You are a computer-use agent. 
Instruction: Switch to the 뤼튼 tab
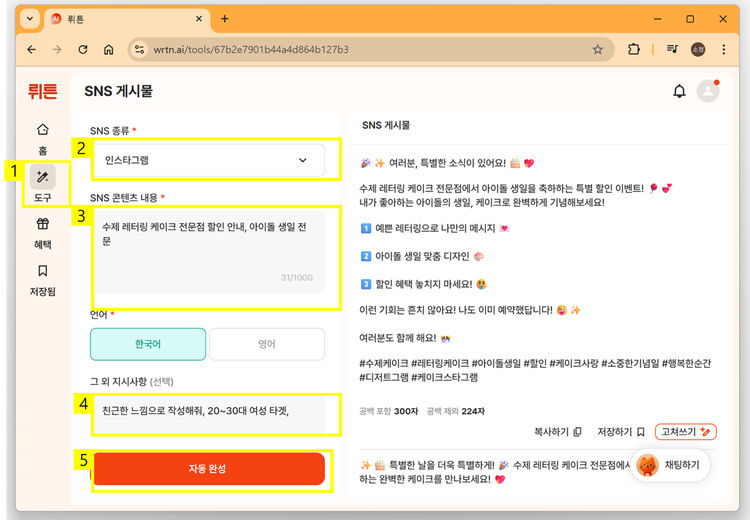click(127, 19)
